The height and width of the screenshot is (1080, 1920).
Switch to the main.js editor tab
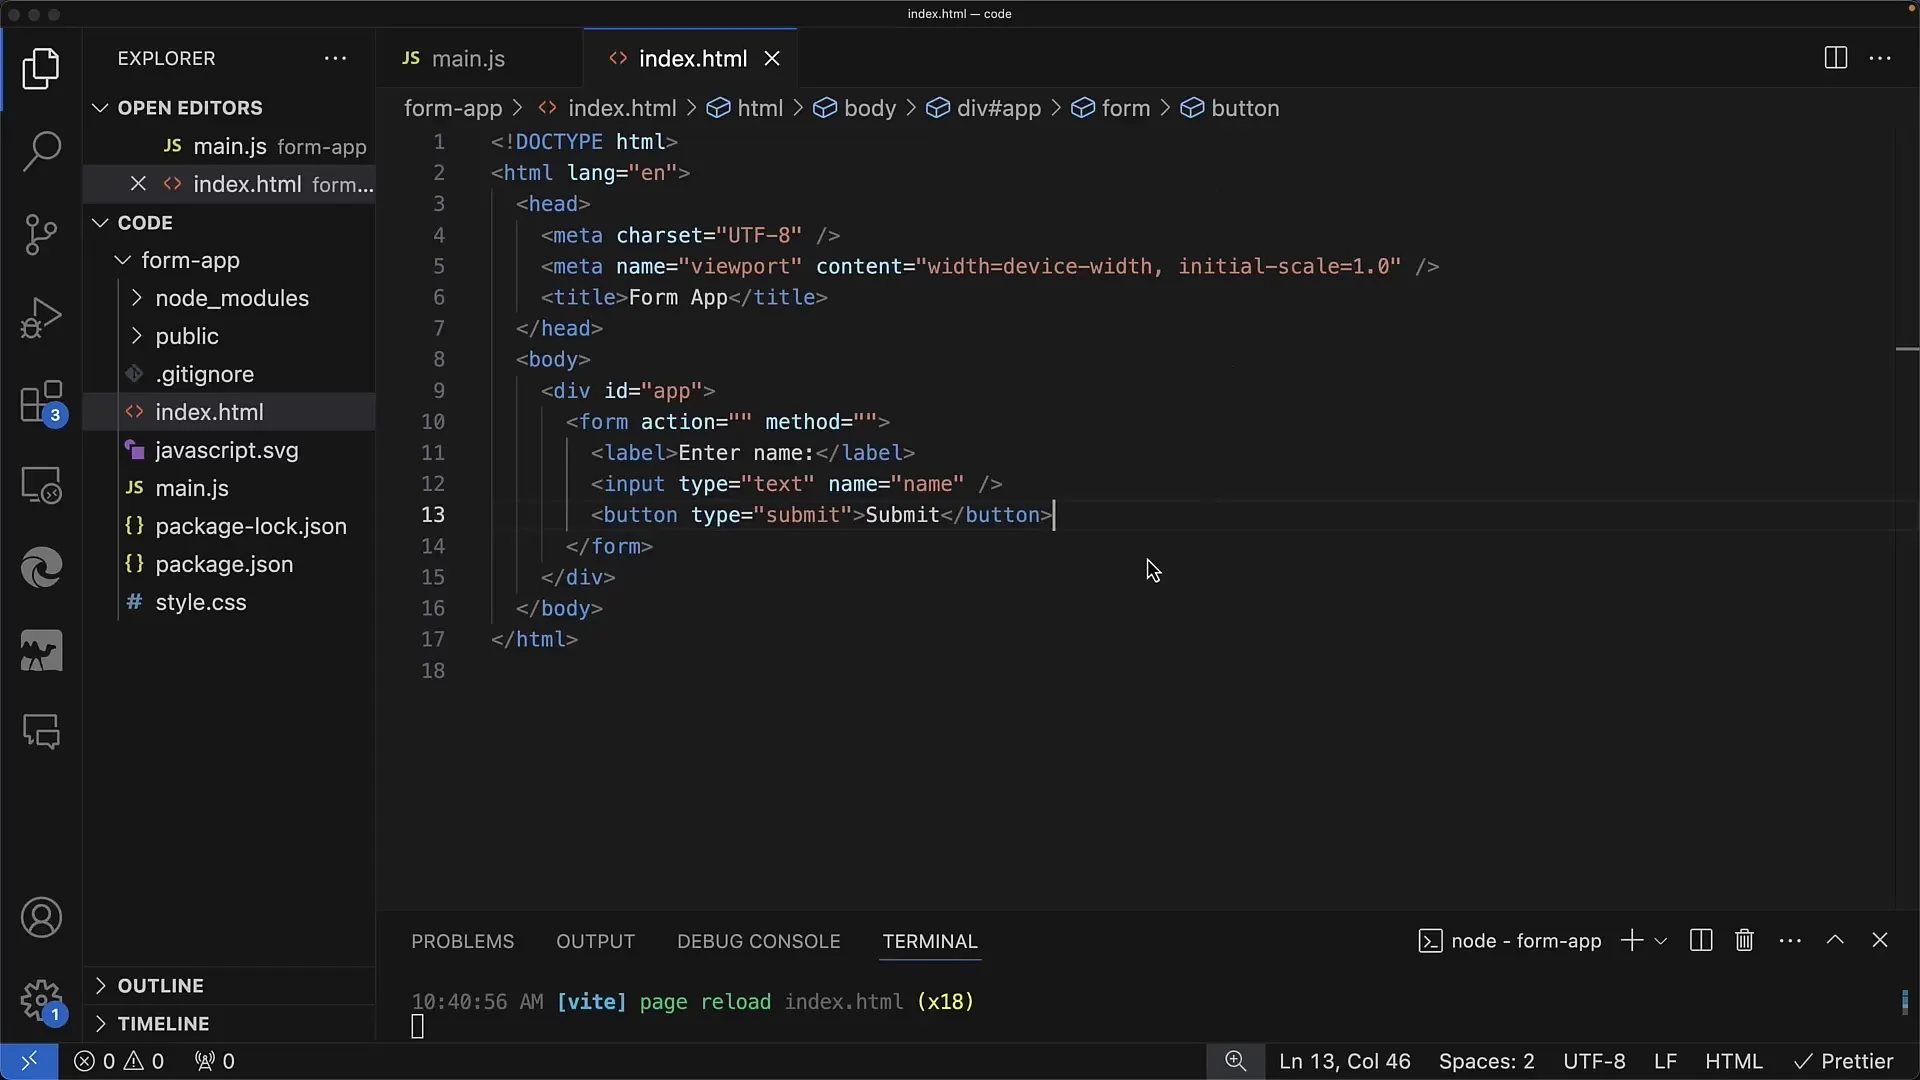point(478,58)
